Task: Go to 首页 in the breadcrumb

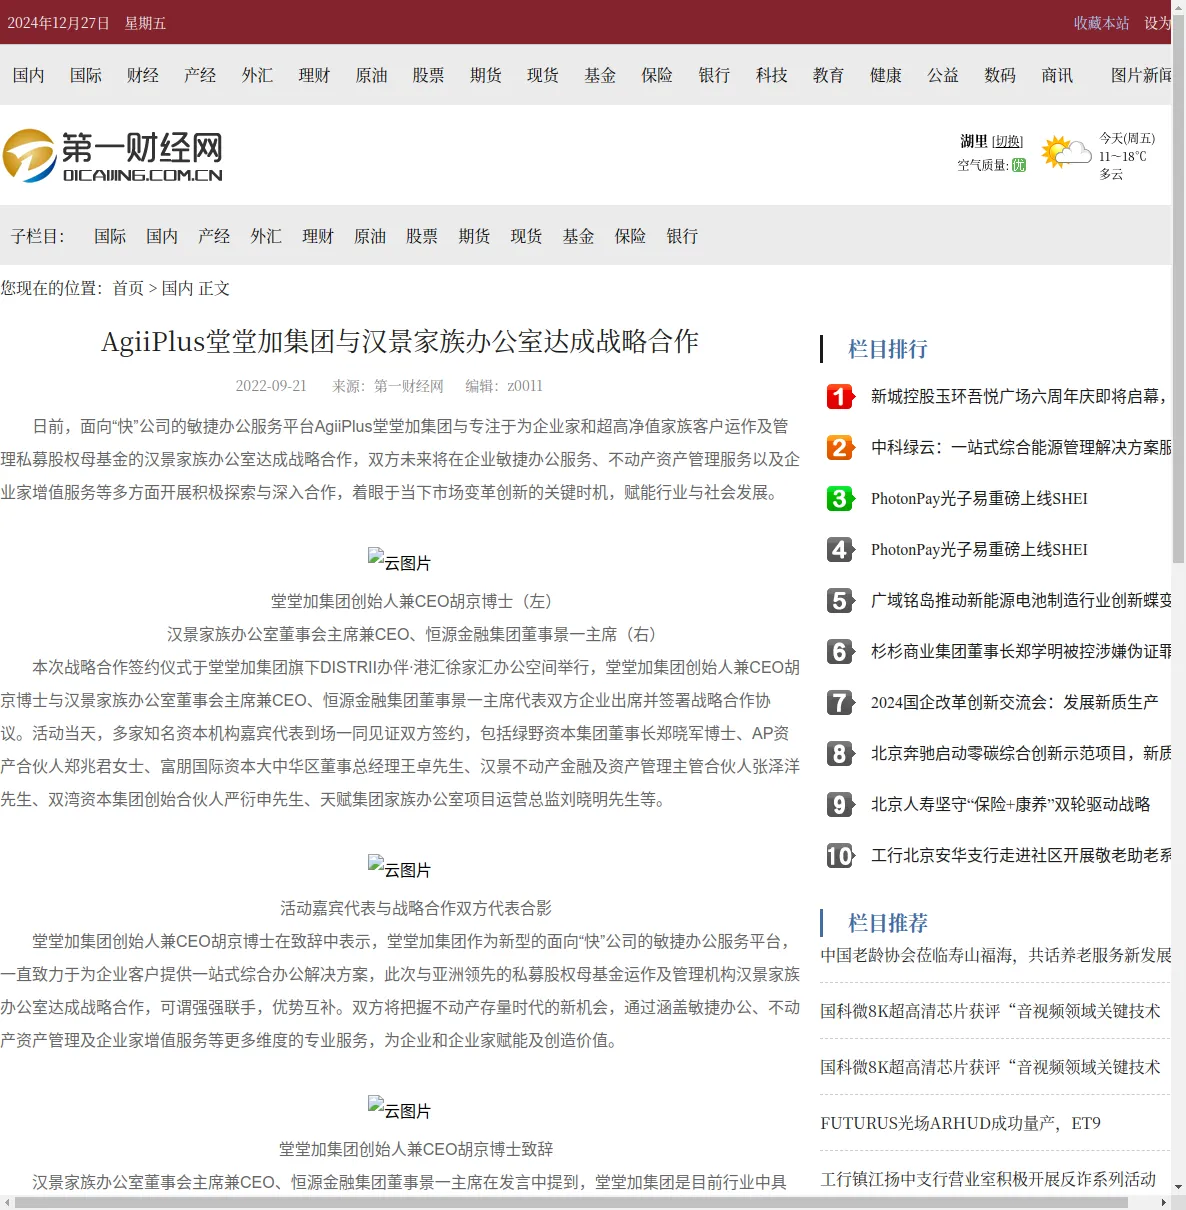Action: pyautogui.click(x=128, y=288)
